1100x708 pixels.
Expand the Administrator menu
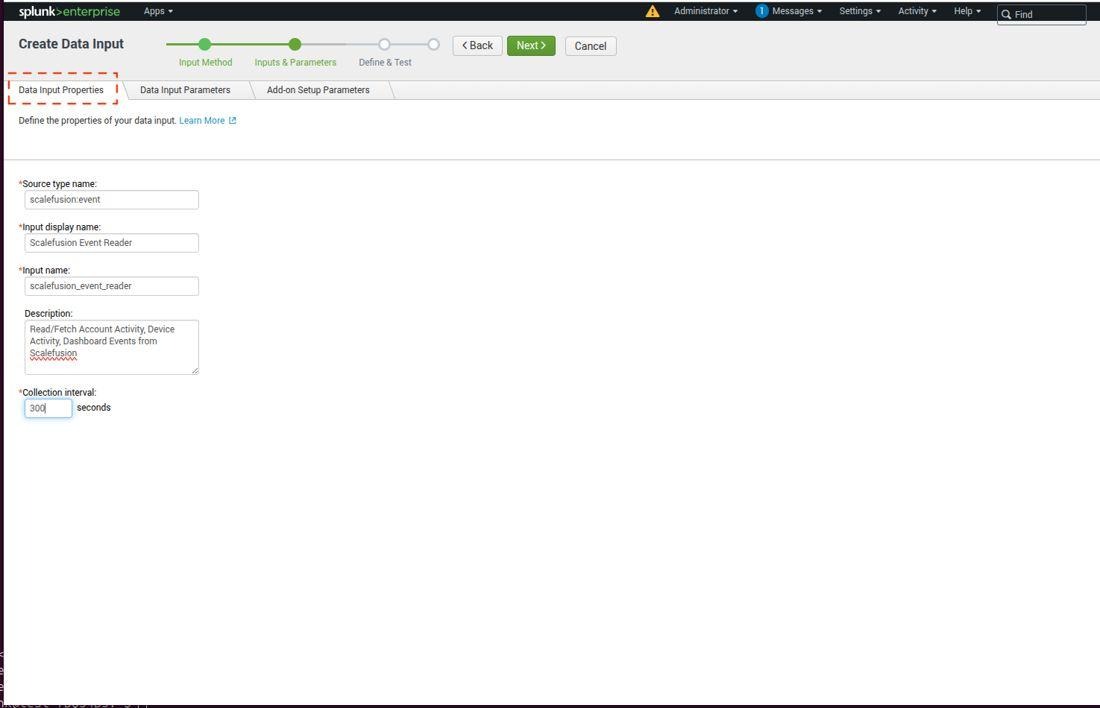point(706,11)
